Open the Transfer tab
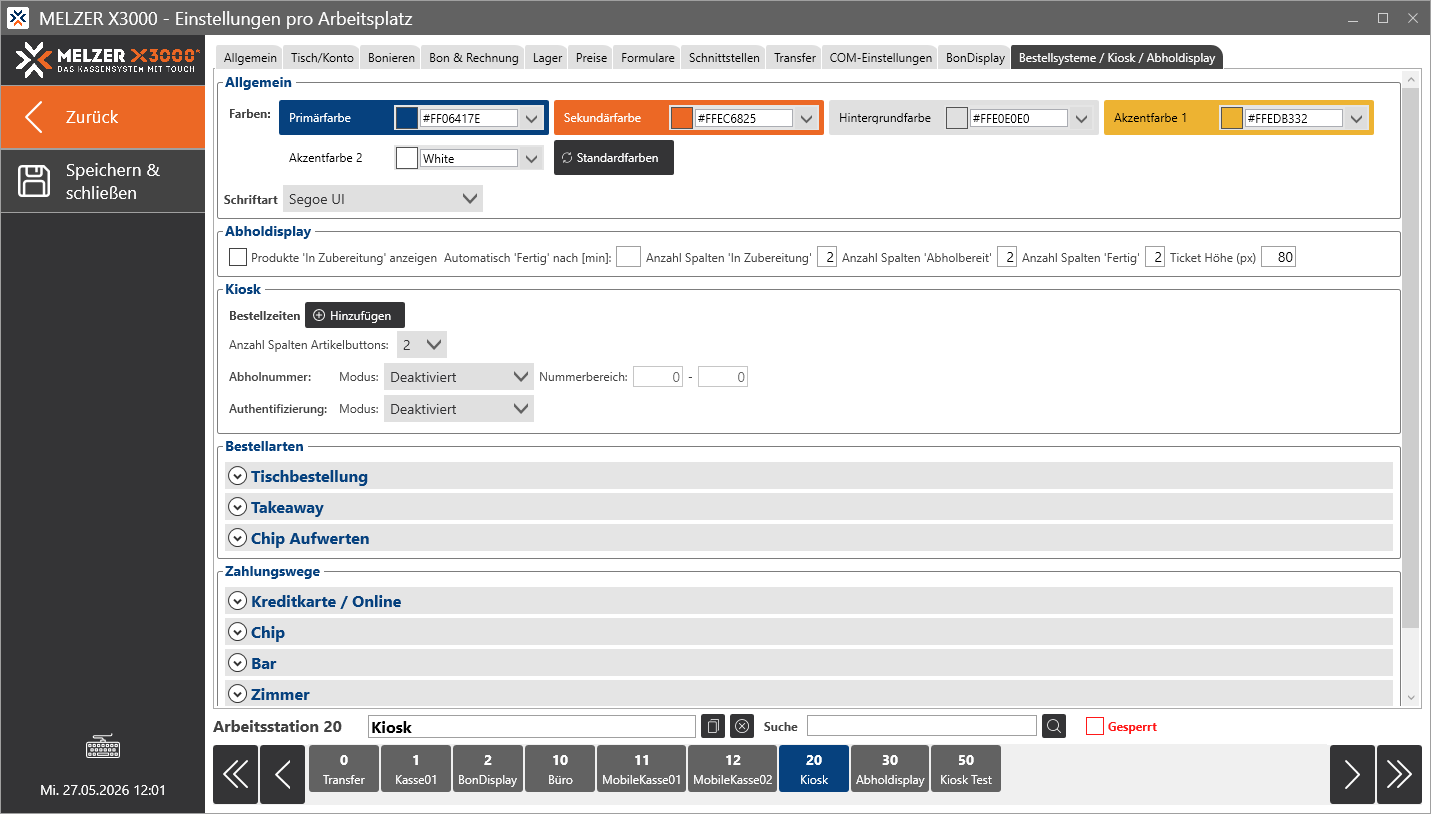The height and width of the screenshot is (814, 1431). click(x=795, y=58)
